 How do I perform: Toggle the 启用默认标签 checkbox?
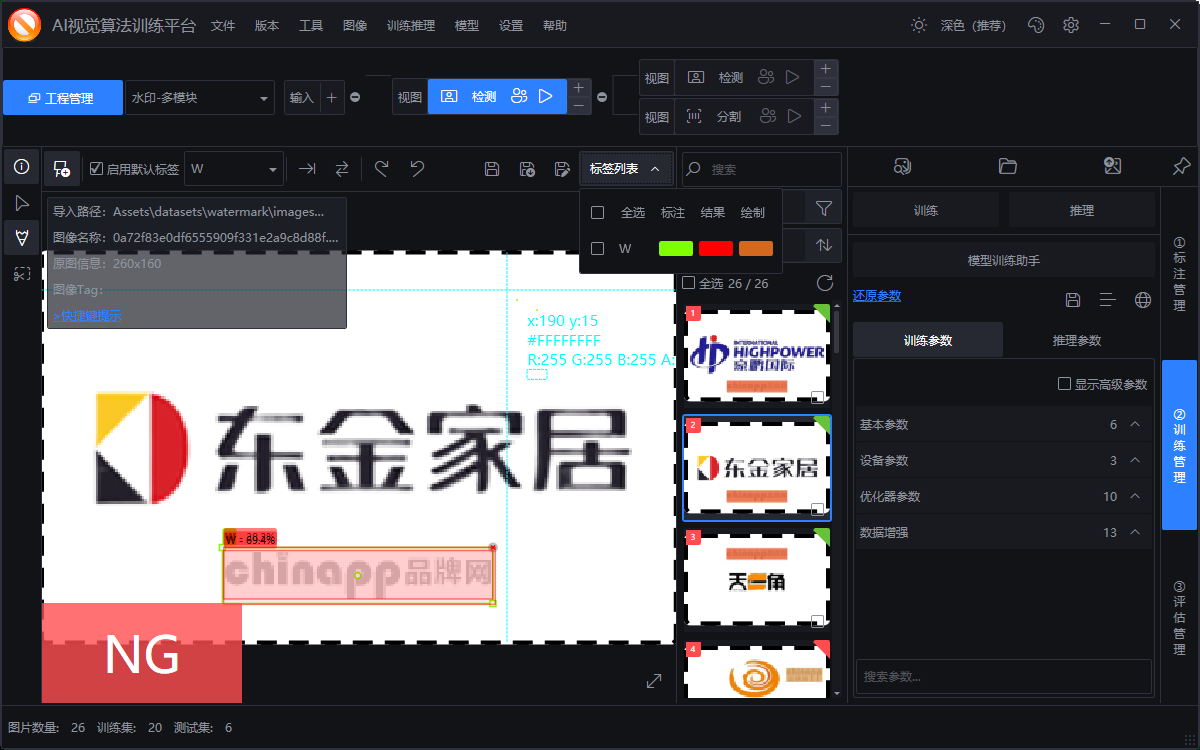pyautogui.click(x=96, y=169)
